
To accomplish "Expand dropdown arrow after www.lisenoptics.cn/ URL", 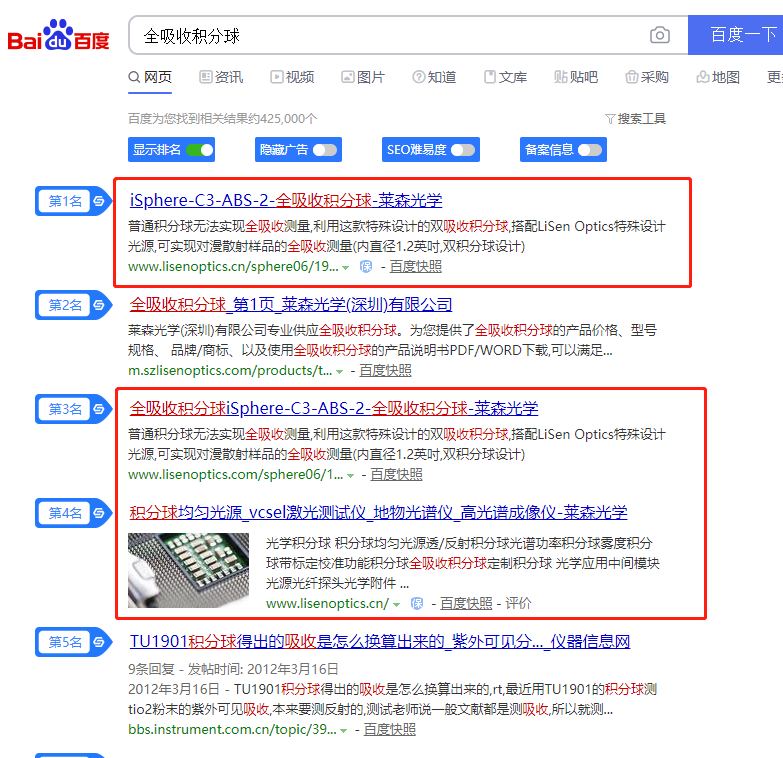I will (x=396, y=605).
